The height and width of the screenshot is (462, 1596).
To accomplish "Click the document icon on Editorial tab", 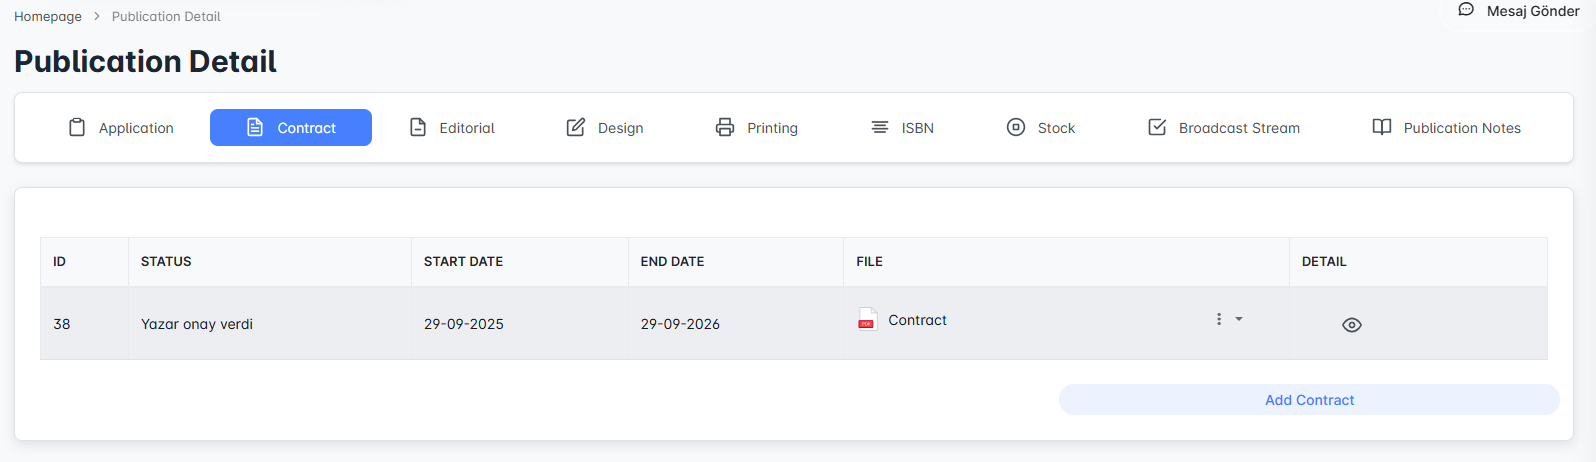I will pyautogui.click(x=418, y=127).
